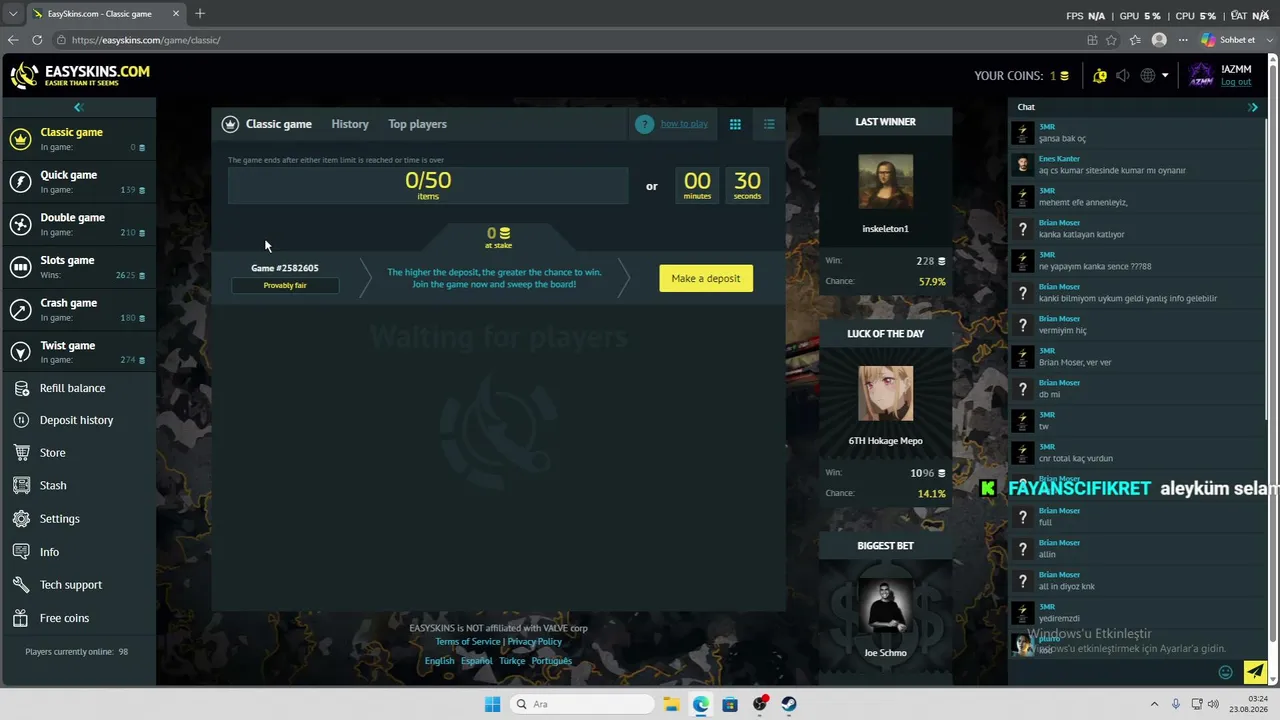Open the !AZMM profile avatar
The width and height of the screenshot is (1280, 720).
point(1201,76)
